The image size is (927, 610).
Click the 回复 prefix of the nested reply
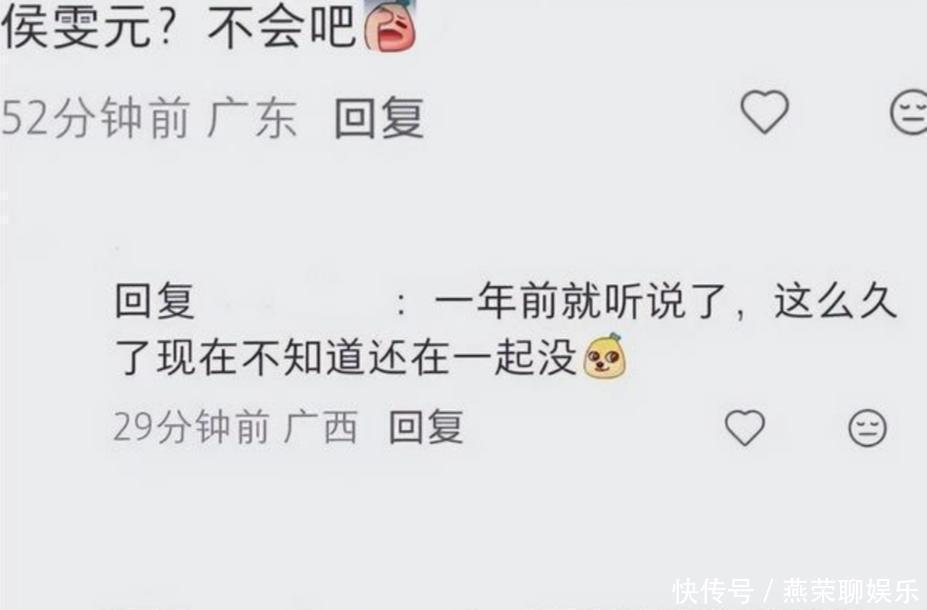click(154, 301)
